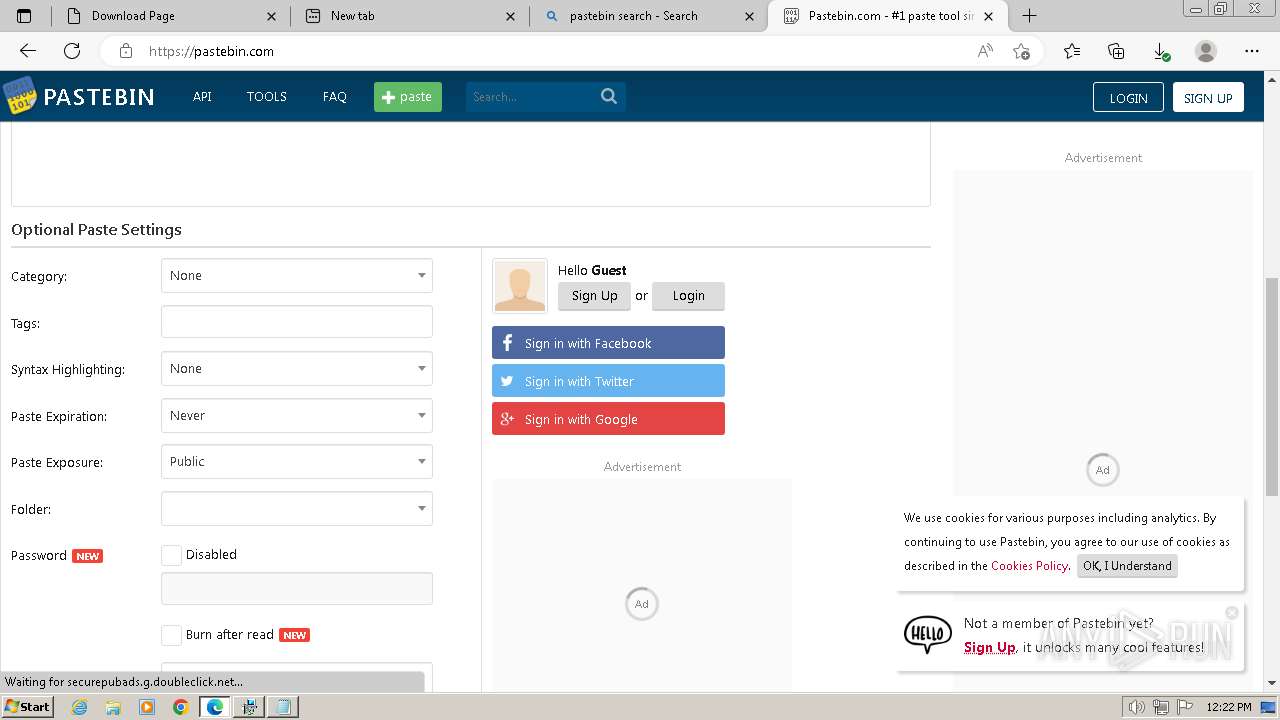Open the media player taskbar icon
Viewport: 1280px width, 720px height.
tap(147, 707)
